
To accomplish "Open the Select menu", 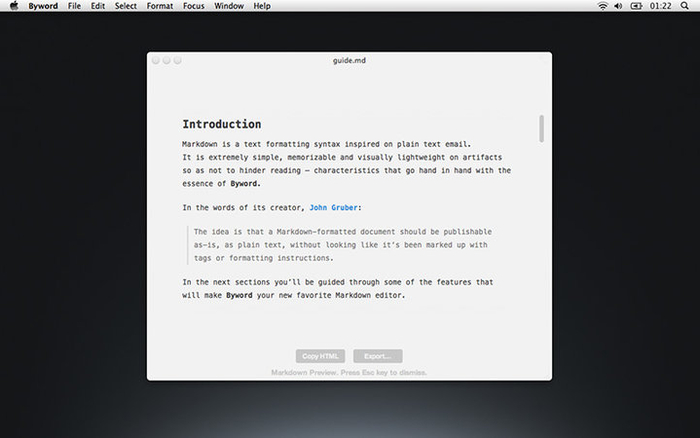I will (x=125, y=6).
